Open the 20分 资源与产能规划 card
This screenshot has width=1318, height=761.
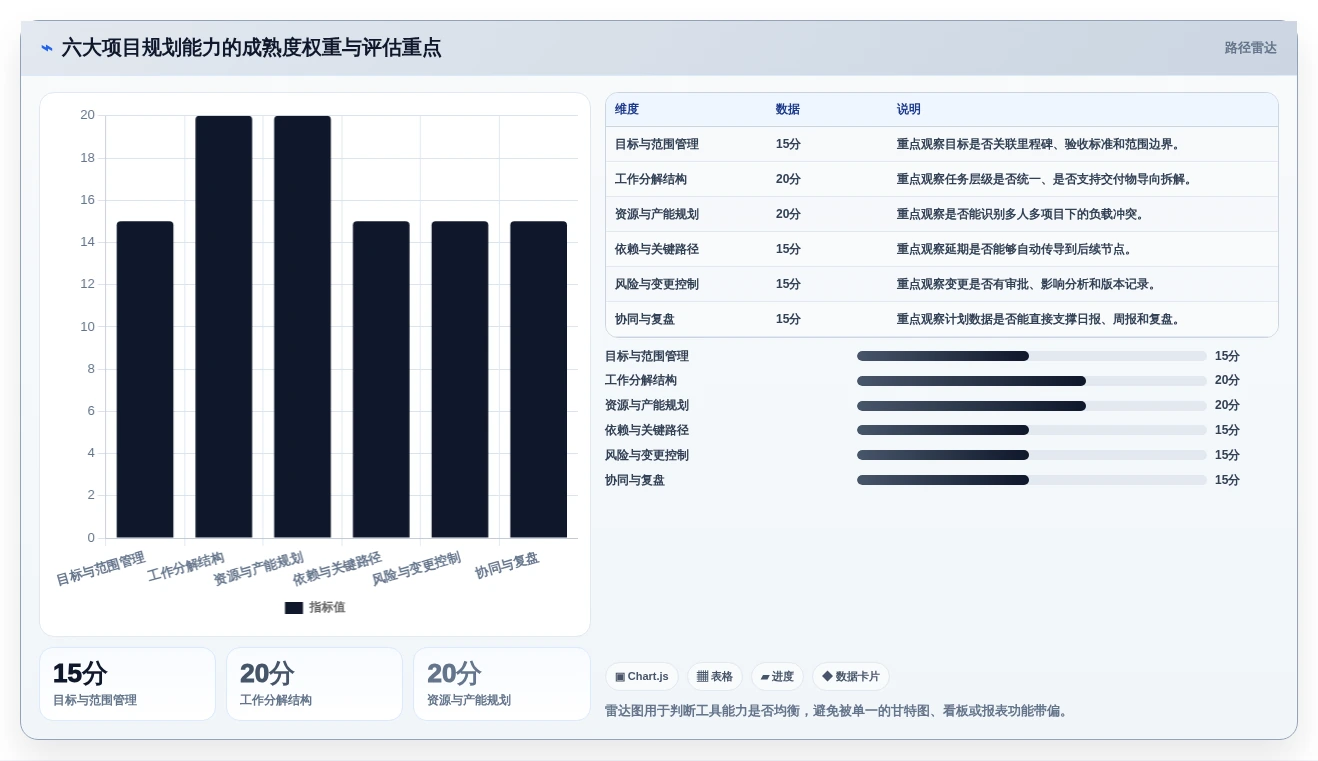pos(502,684)
